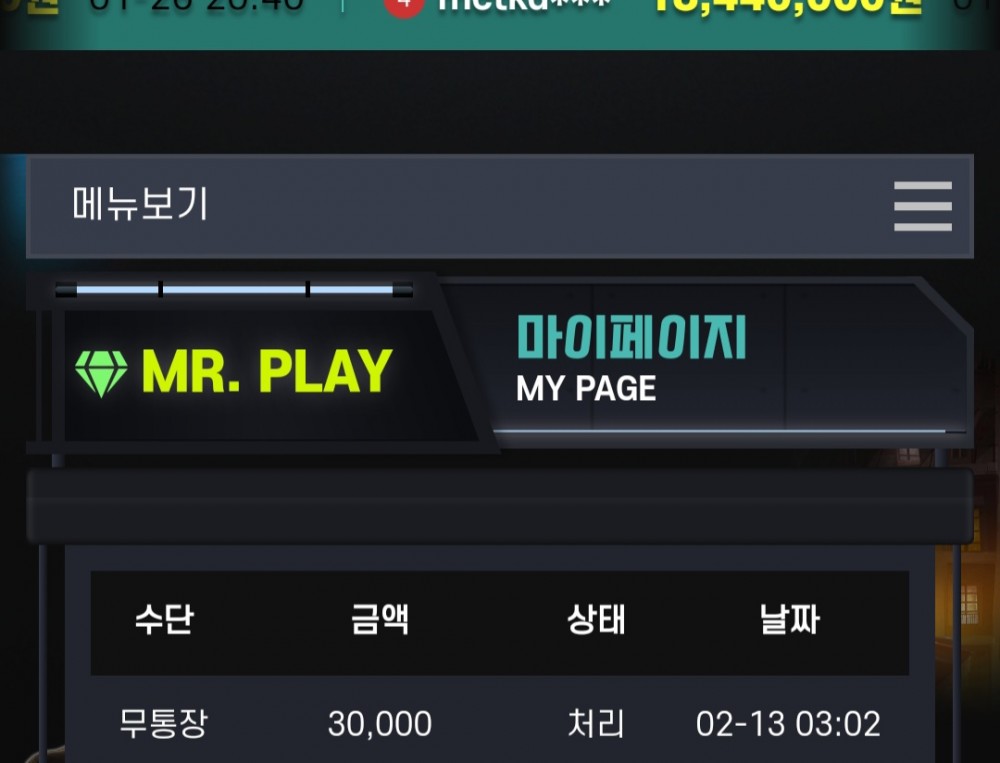Image resolution: width=1000 pixels, height=763 pixels.
Task: Click the 마이페이지 heading
Action: pos(631,337)
